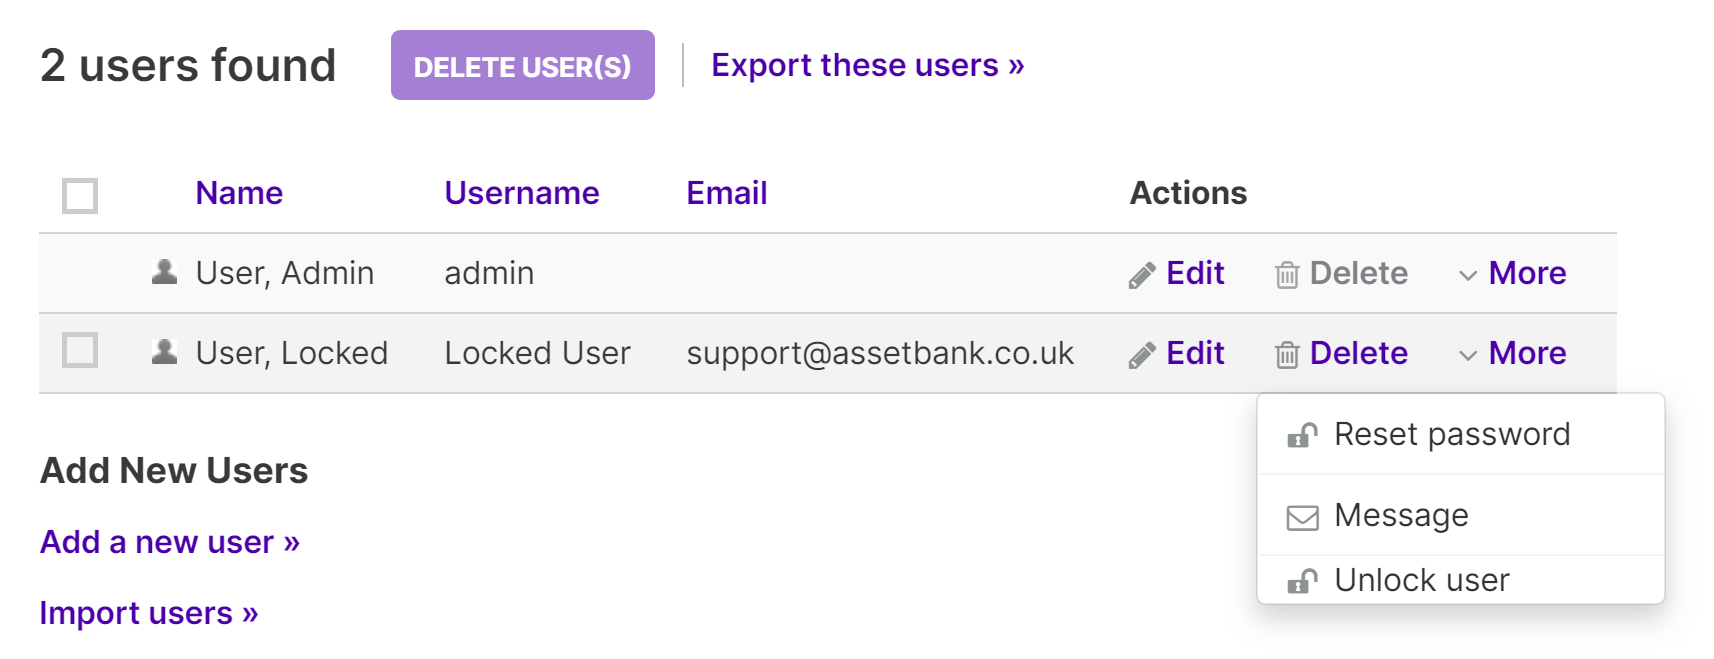
Task: Click the person icon beside User, Admin
Action: [164, 271]
